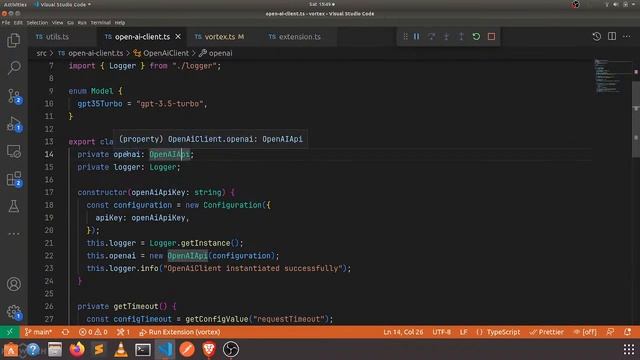Show additional activity bar views
The width and height of the screenshot is (640, 360).
pos(13,234)
